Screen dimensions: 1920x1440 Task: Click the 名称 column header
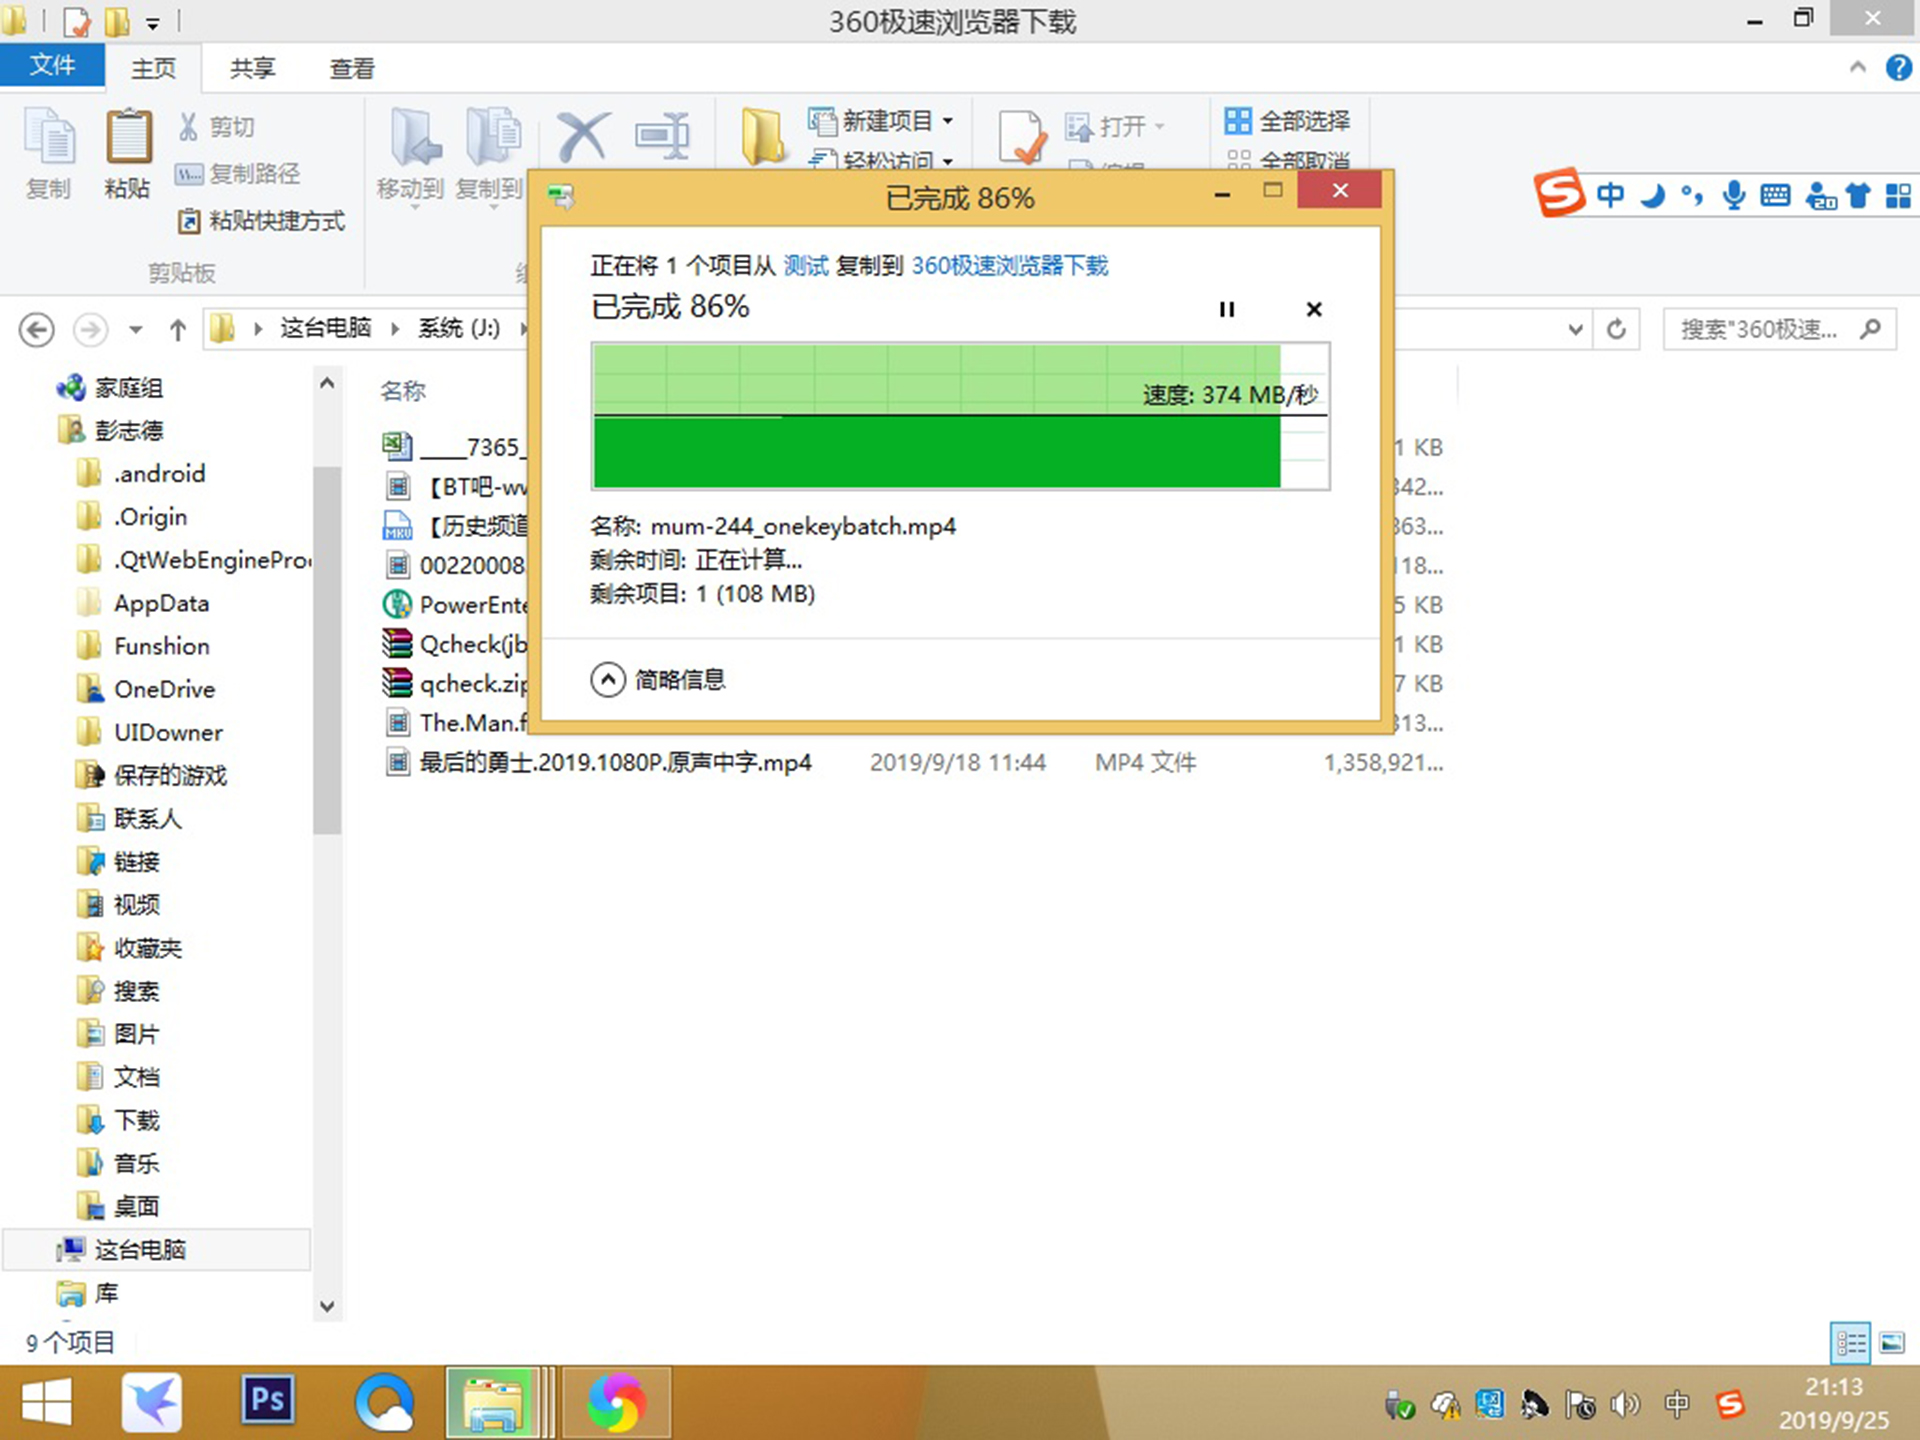pos(403,391)
